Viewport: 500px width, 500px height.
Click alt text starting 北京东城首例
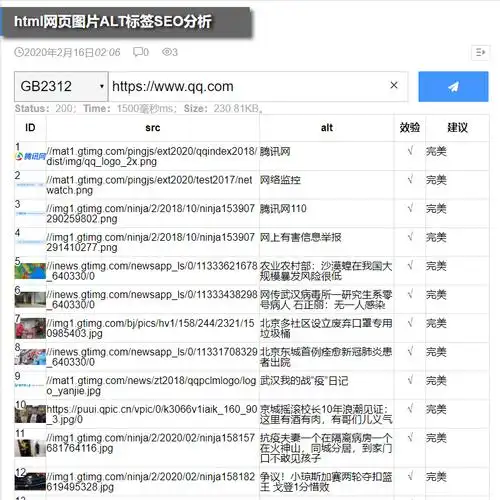(326, 357)
